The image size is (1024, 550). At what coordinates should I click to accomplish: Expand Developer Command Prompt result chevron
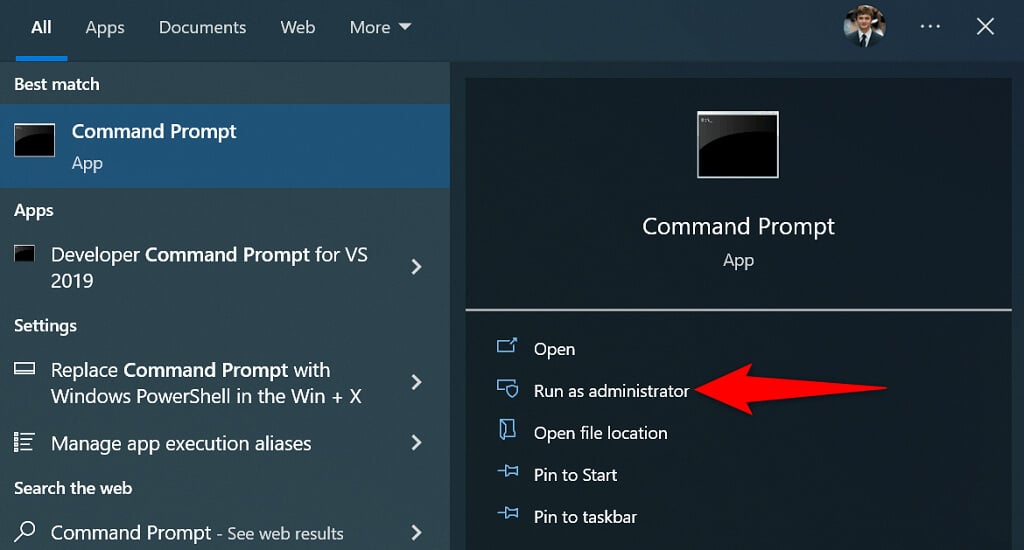pos(417,267)
